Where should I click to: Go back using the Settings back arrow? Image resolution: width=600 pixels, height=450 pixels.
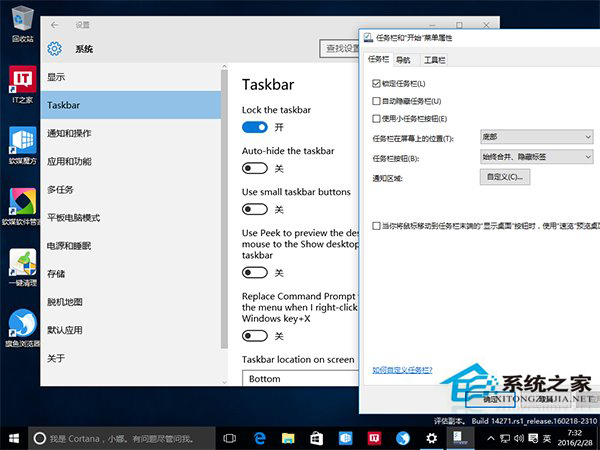tap(54, 24)
